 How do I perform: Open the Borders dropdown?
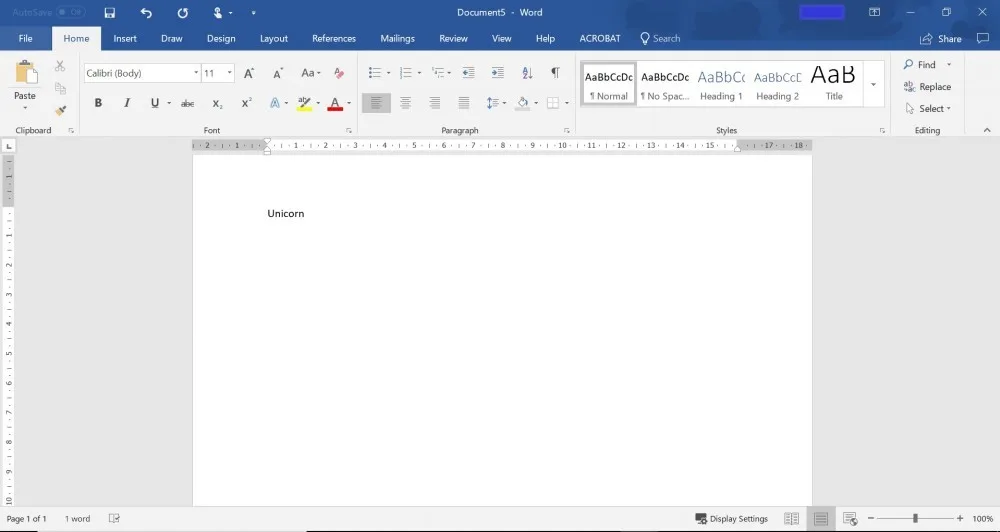point(566,103)
